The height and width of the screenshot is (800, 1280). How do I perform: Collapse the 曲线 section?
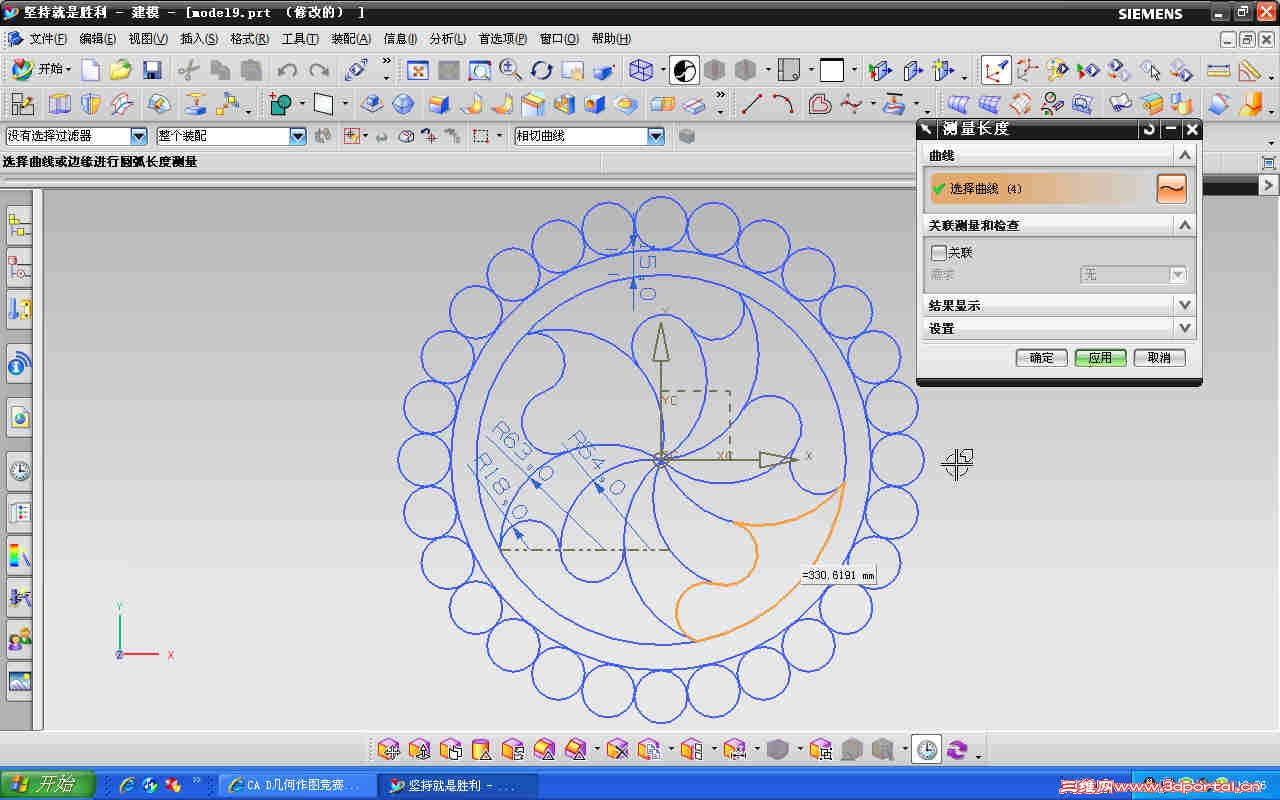[x=1184, y=155]
